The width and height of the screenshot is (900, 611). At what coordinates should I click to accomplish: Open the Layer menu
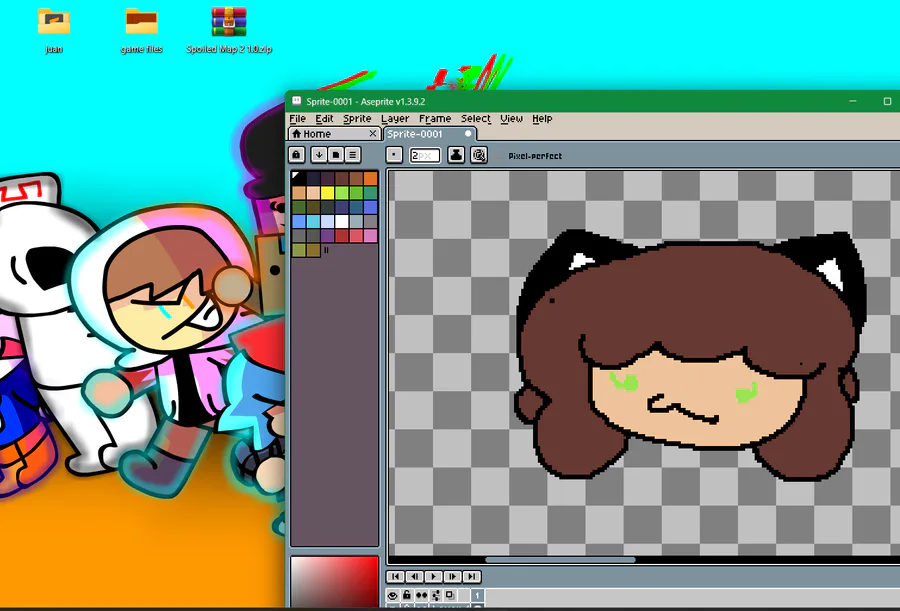point(395,118)
